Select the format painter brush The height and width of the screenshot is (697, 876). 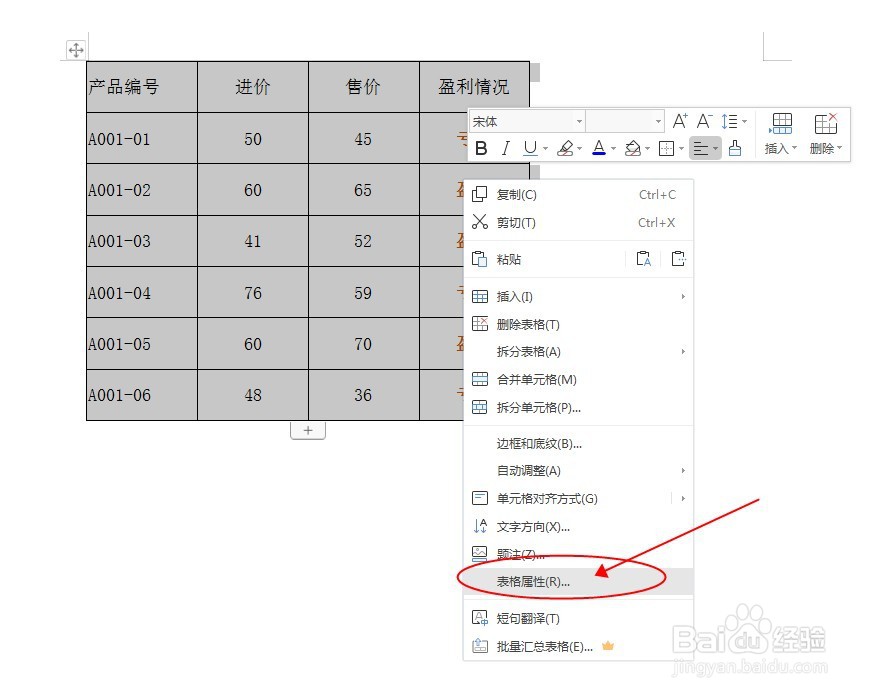tap(735, 149)
